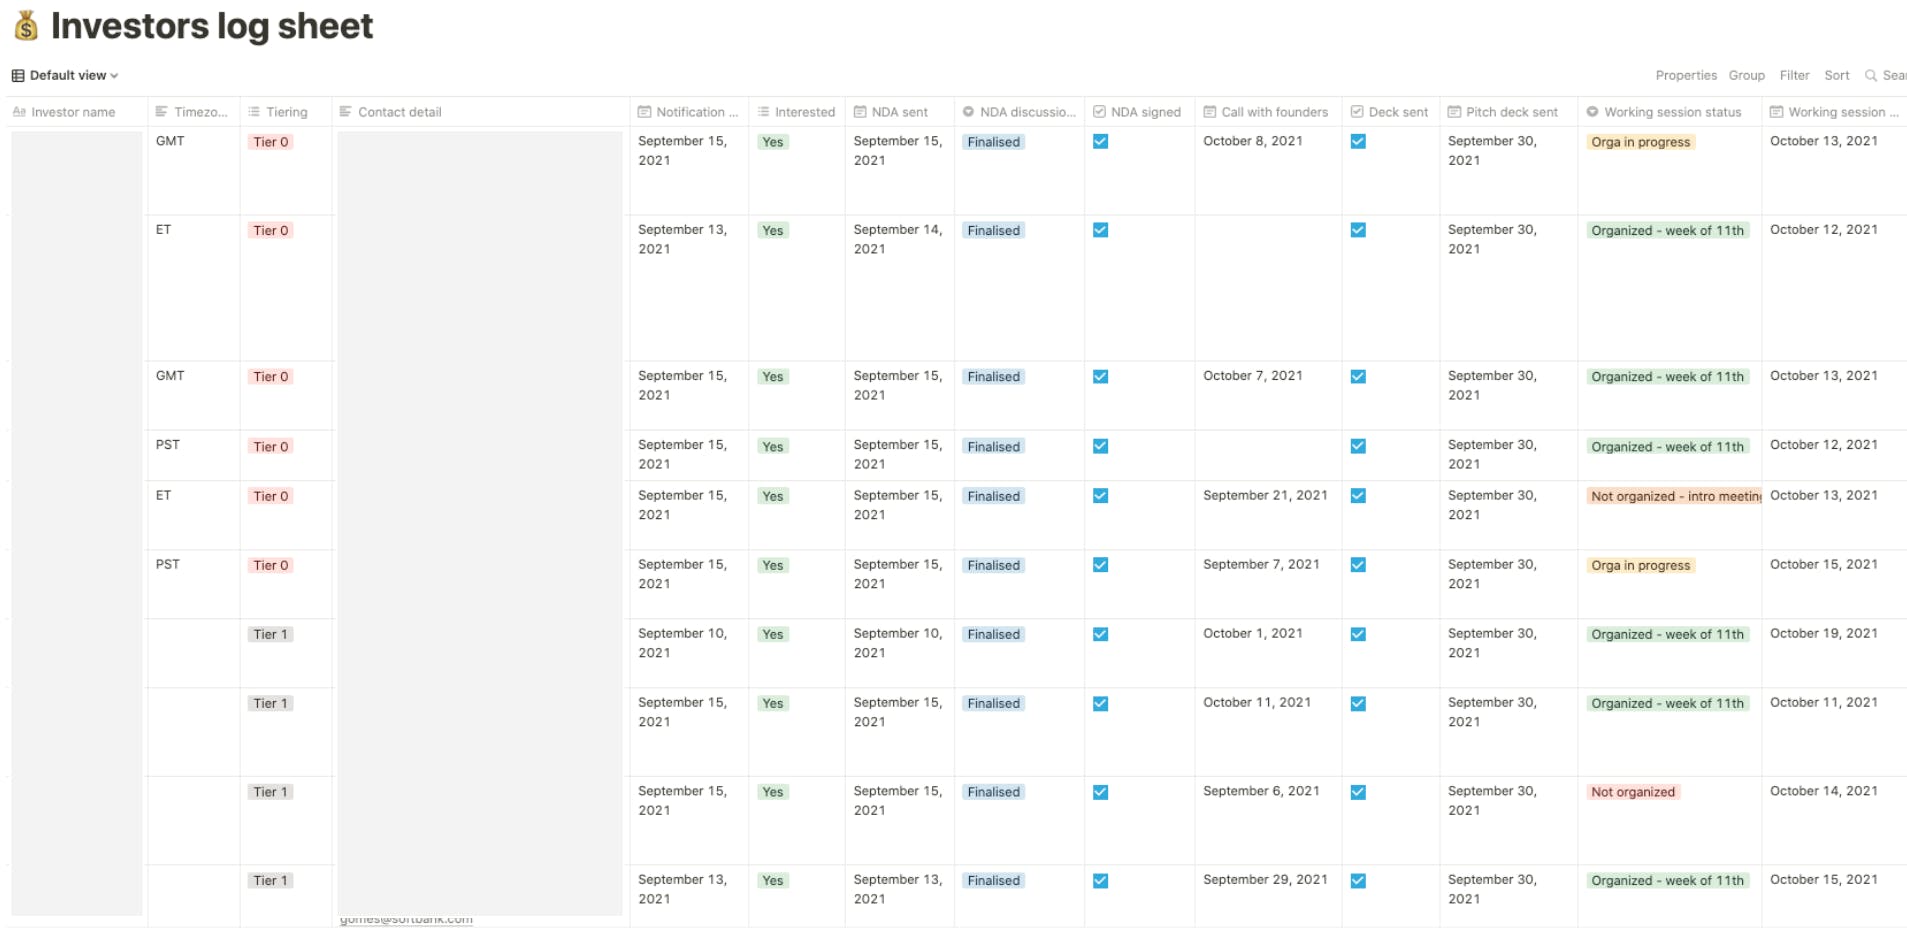Click the Timezone column text icon

162,112
